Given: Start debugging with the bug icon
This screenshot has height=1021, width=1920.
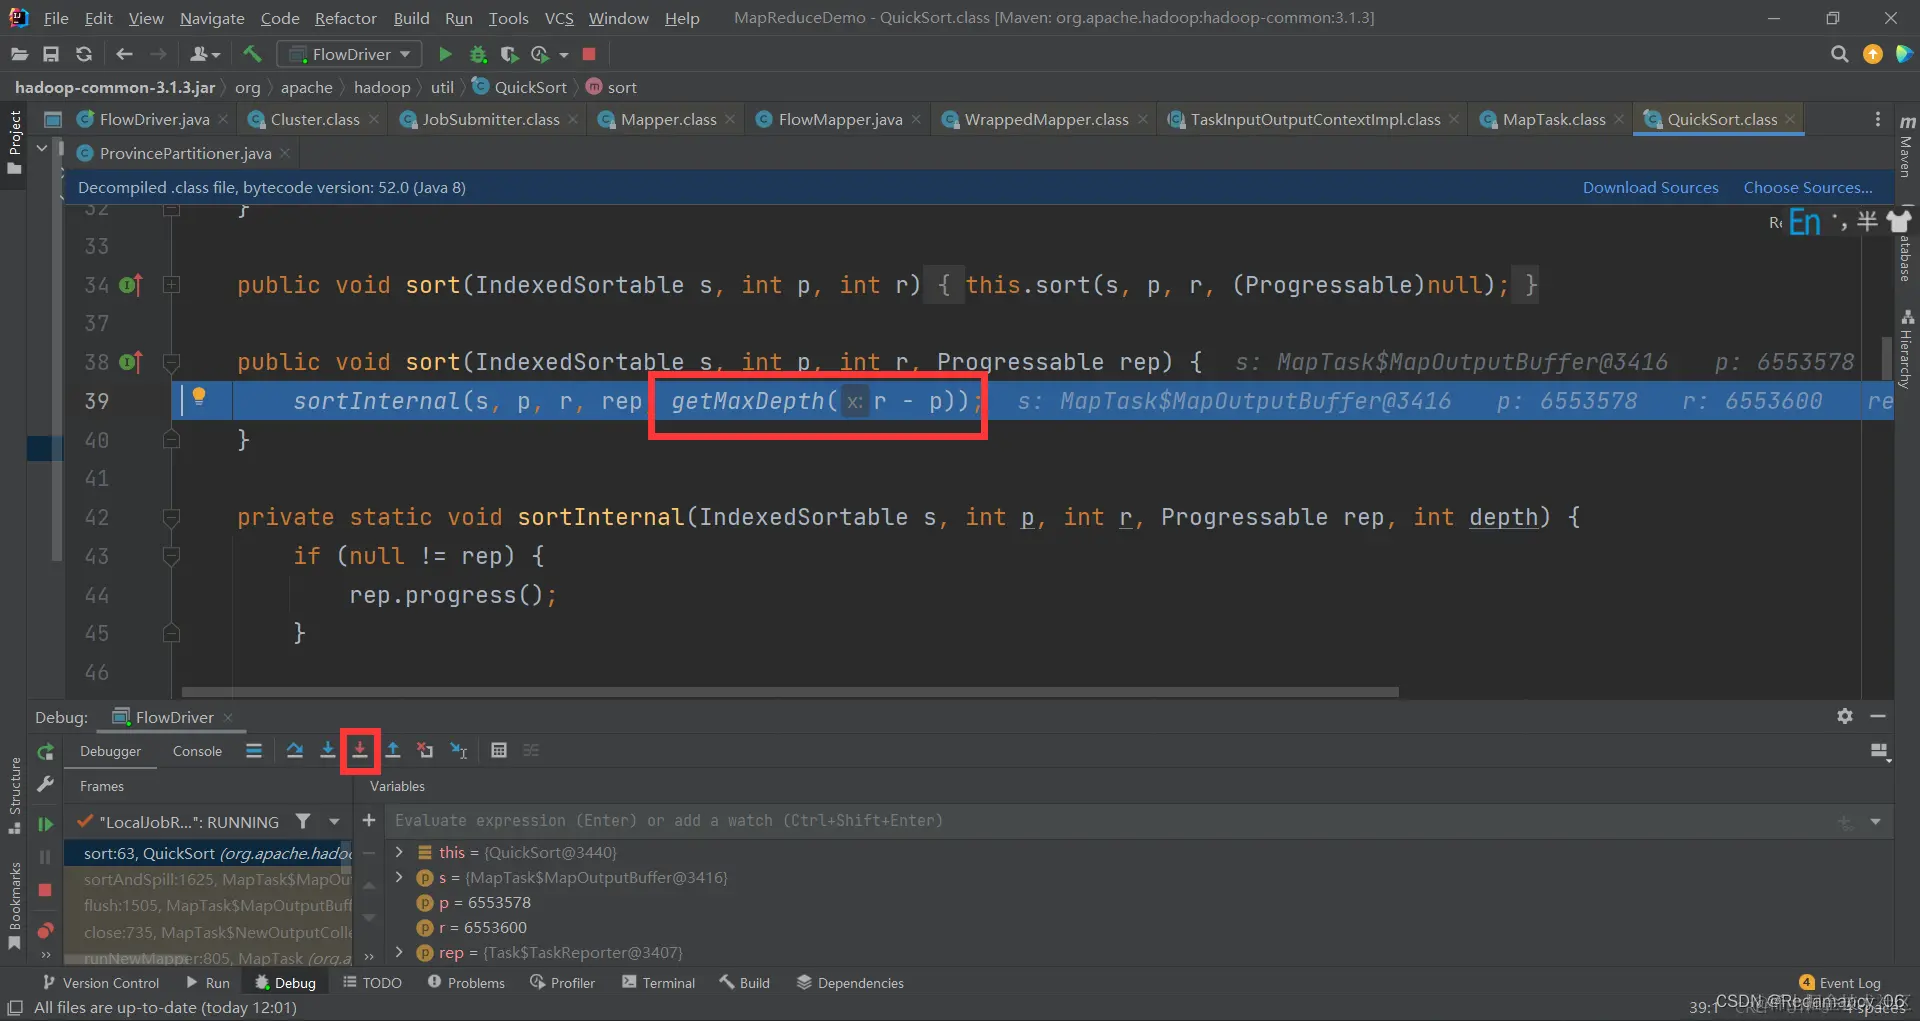Looking at the screenshot, I should click(478, 54).
